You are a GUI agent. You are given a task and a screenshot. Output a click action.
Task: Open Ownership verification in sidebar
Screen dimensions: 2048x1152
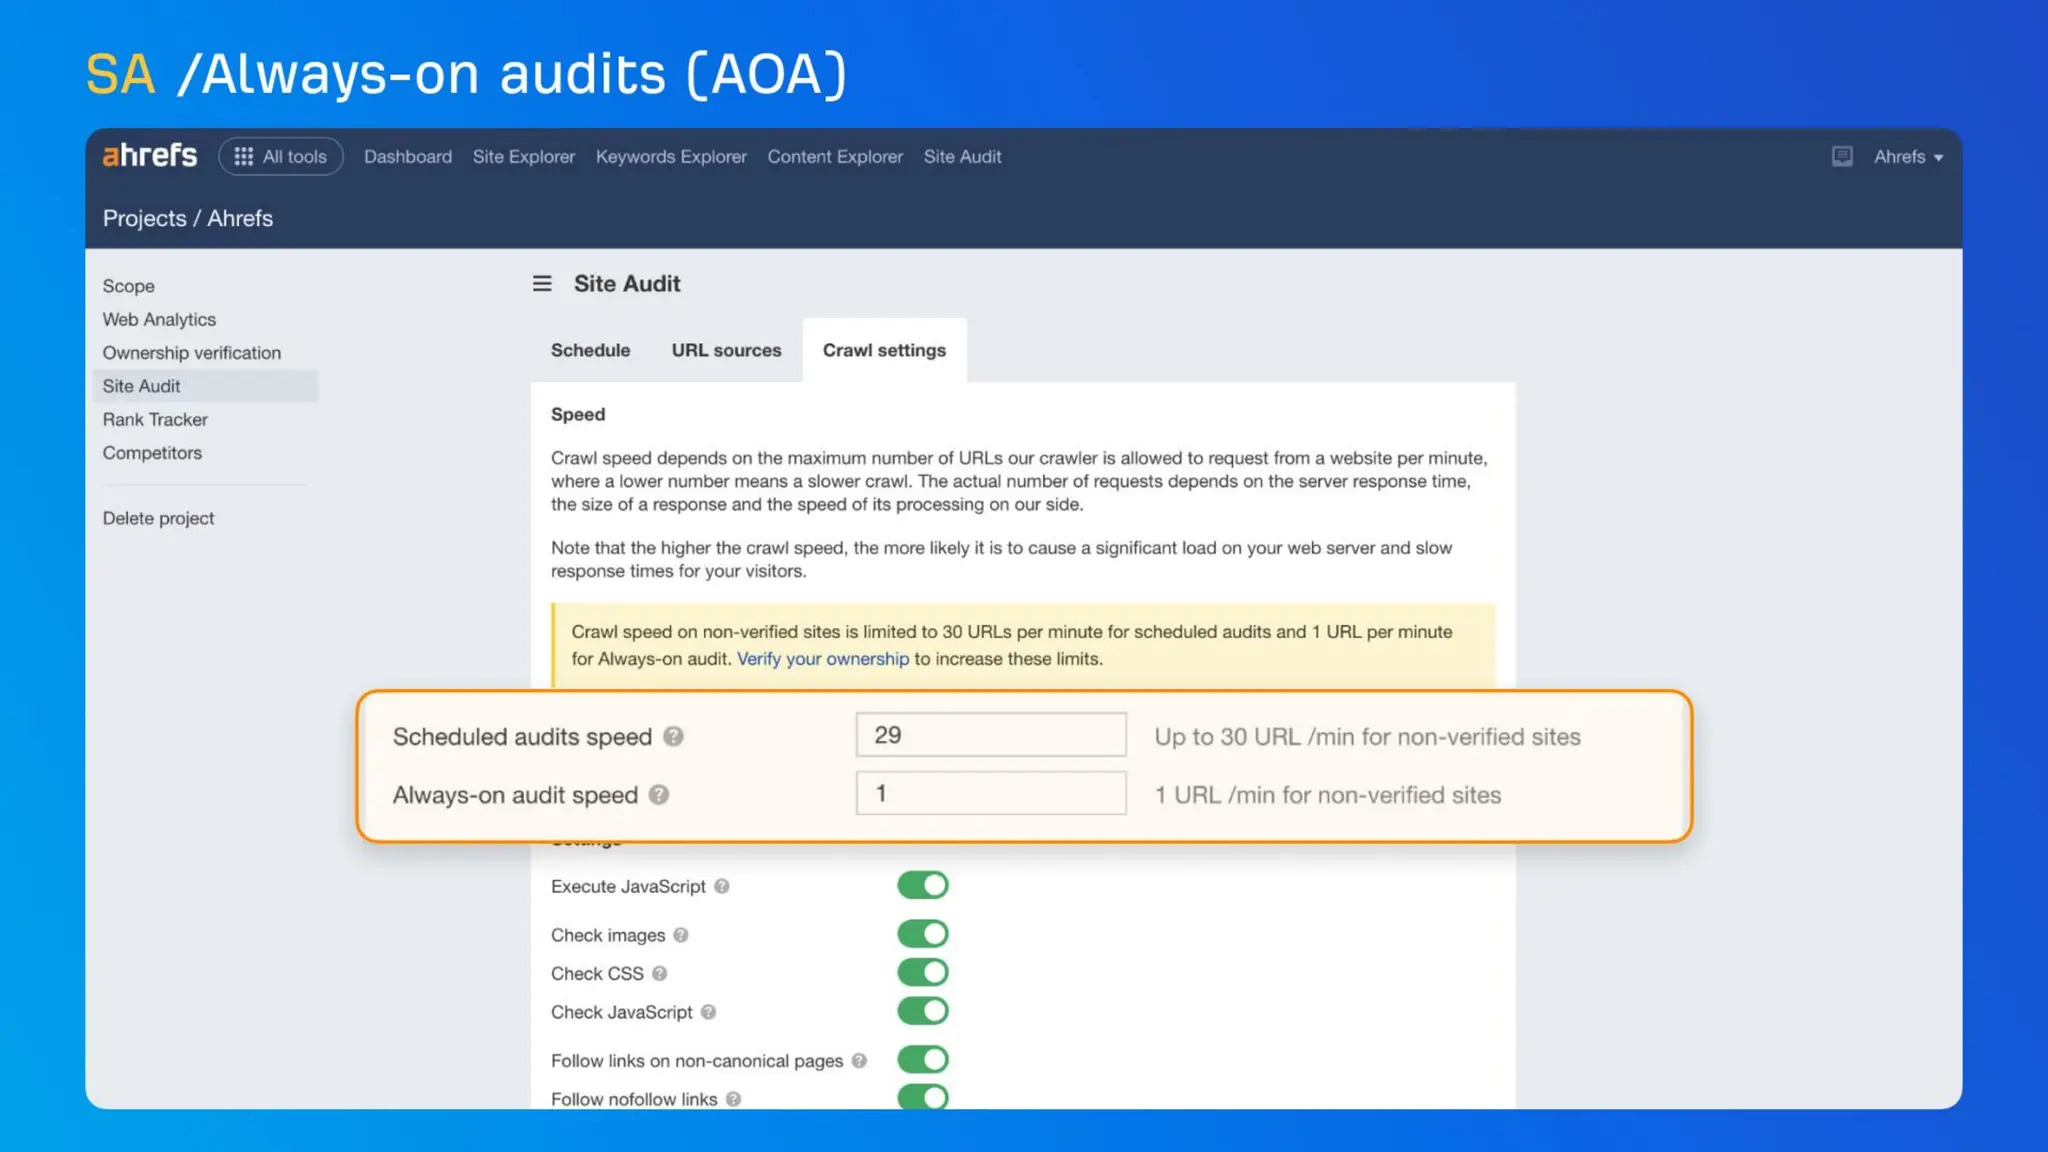(191, 353)
